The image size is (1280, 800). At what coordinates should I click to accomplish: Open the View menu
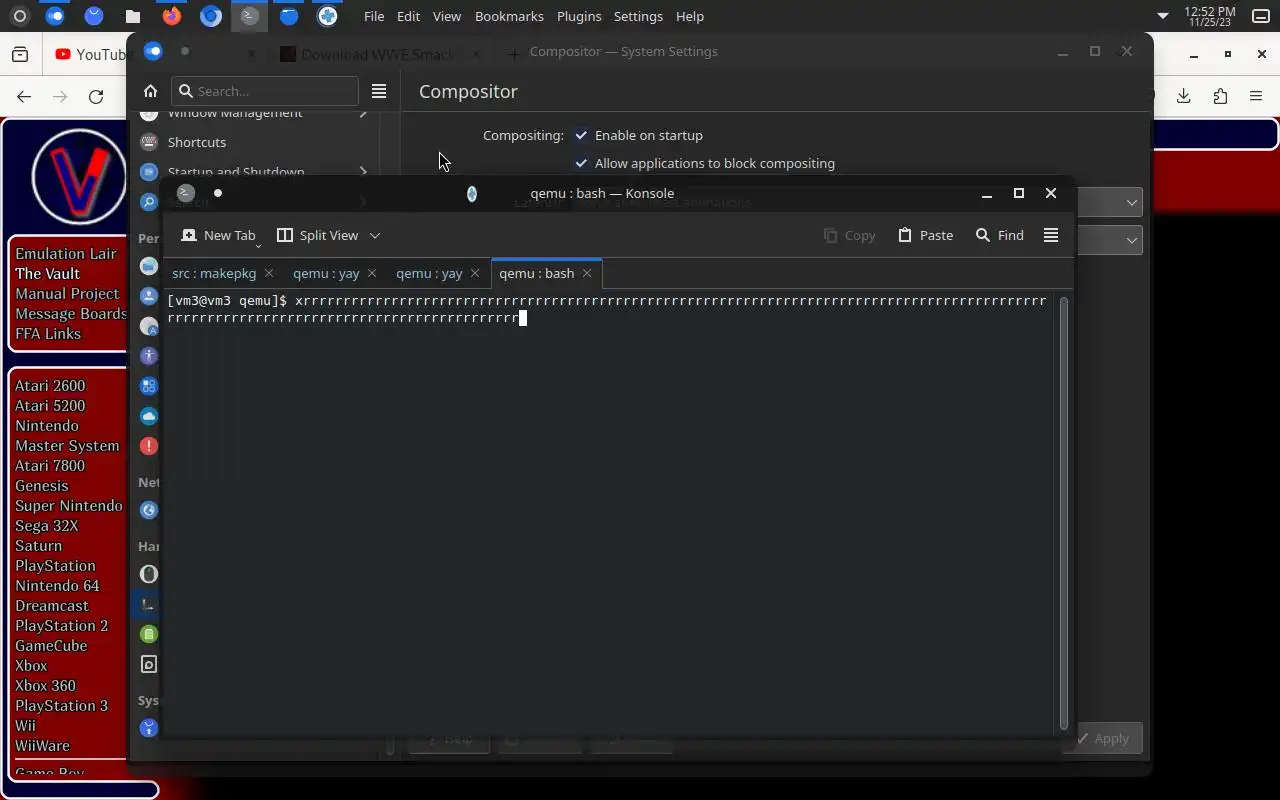pos(447,16)
